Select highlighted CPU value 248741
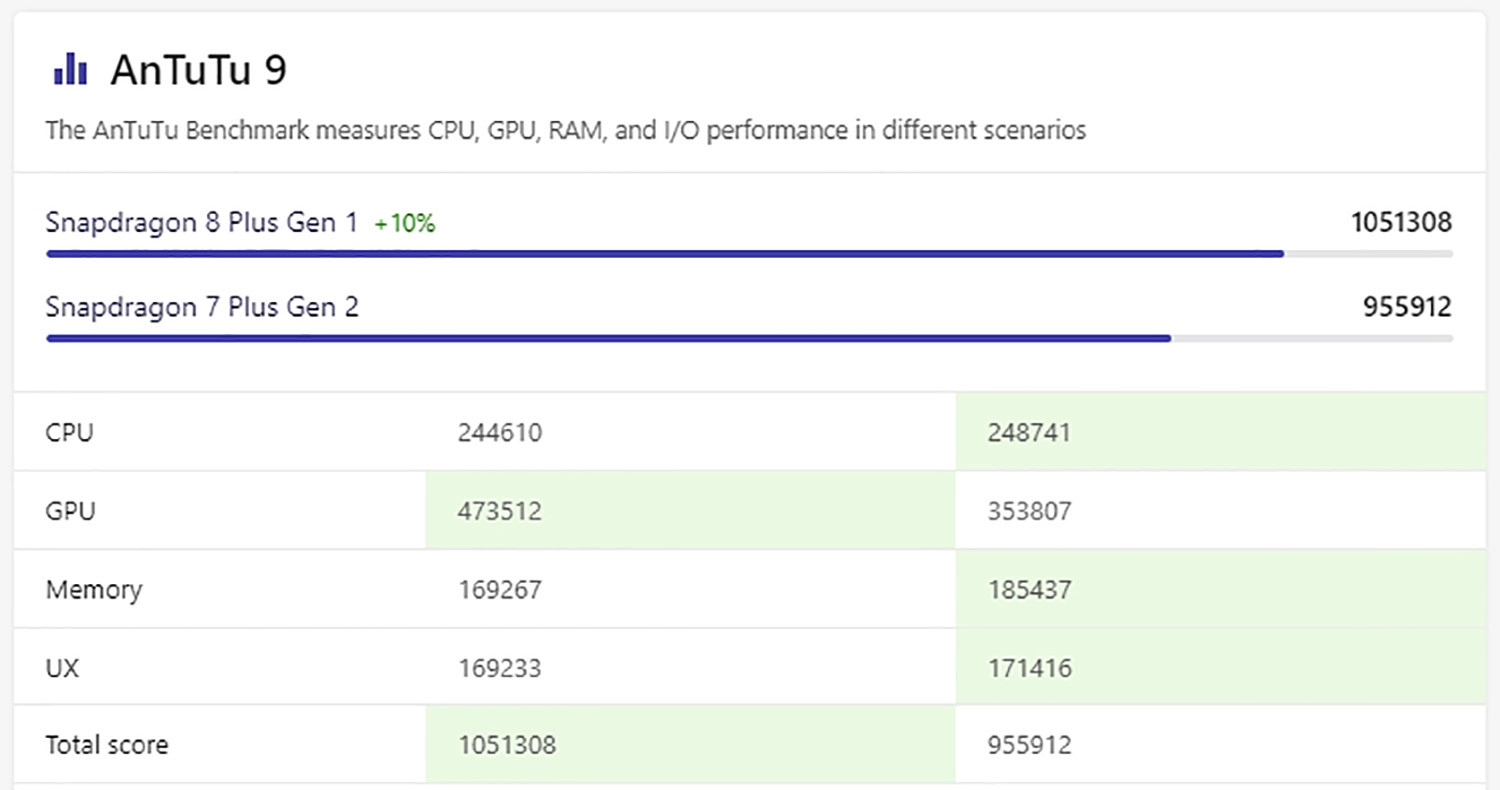 pyautogui.click(x=1030, y=433)
